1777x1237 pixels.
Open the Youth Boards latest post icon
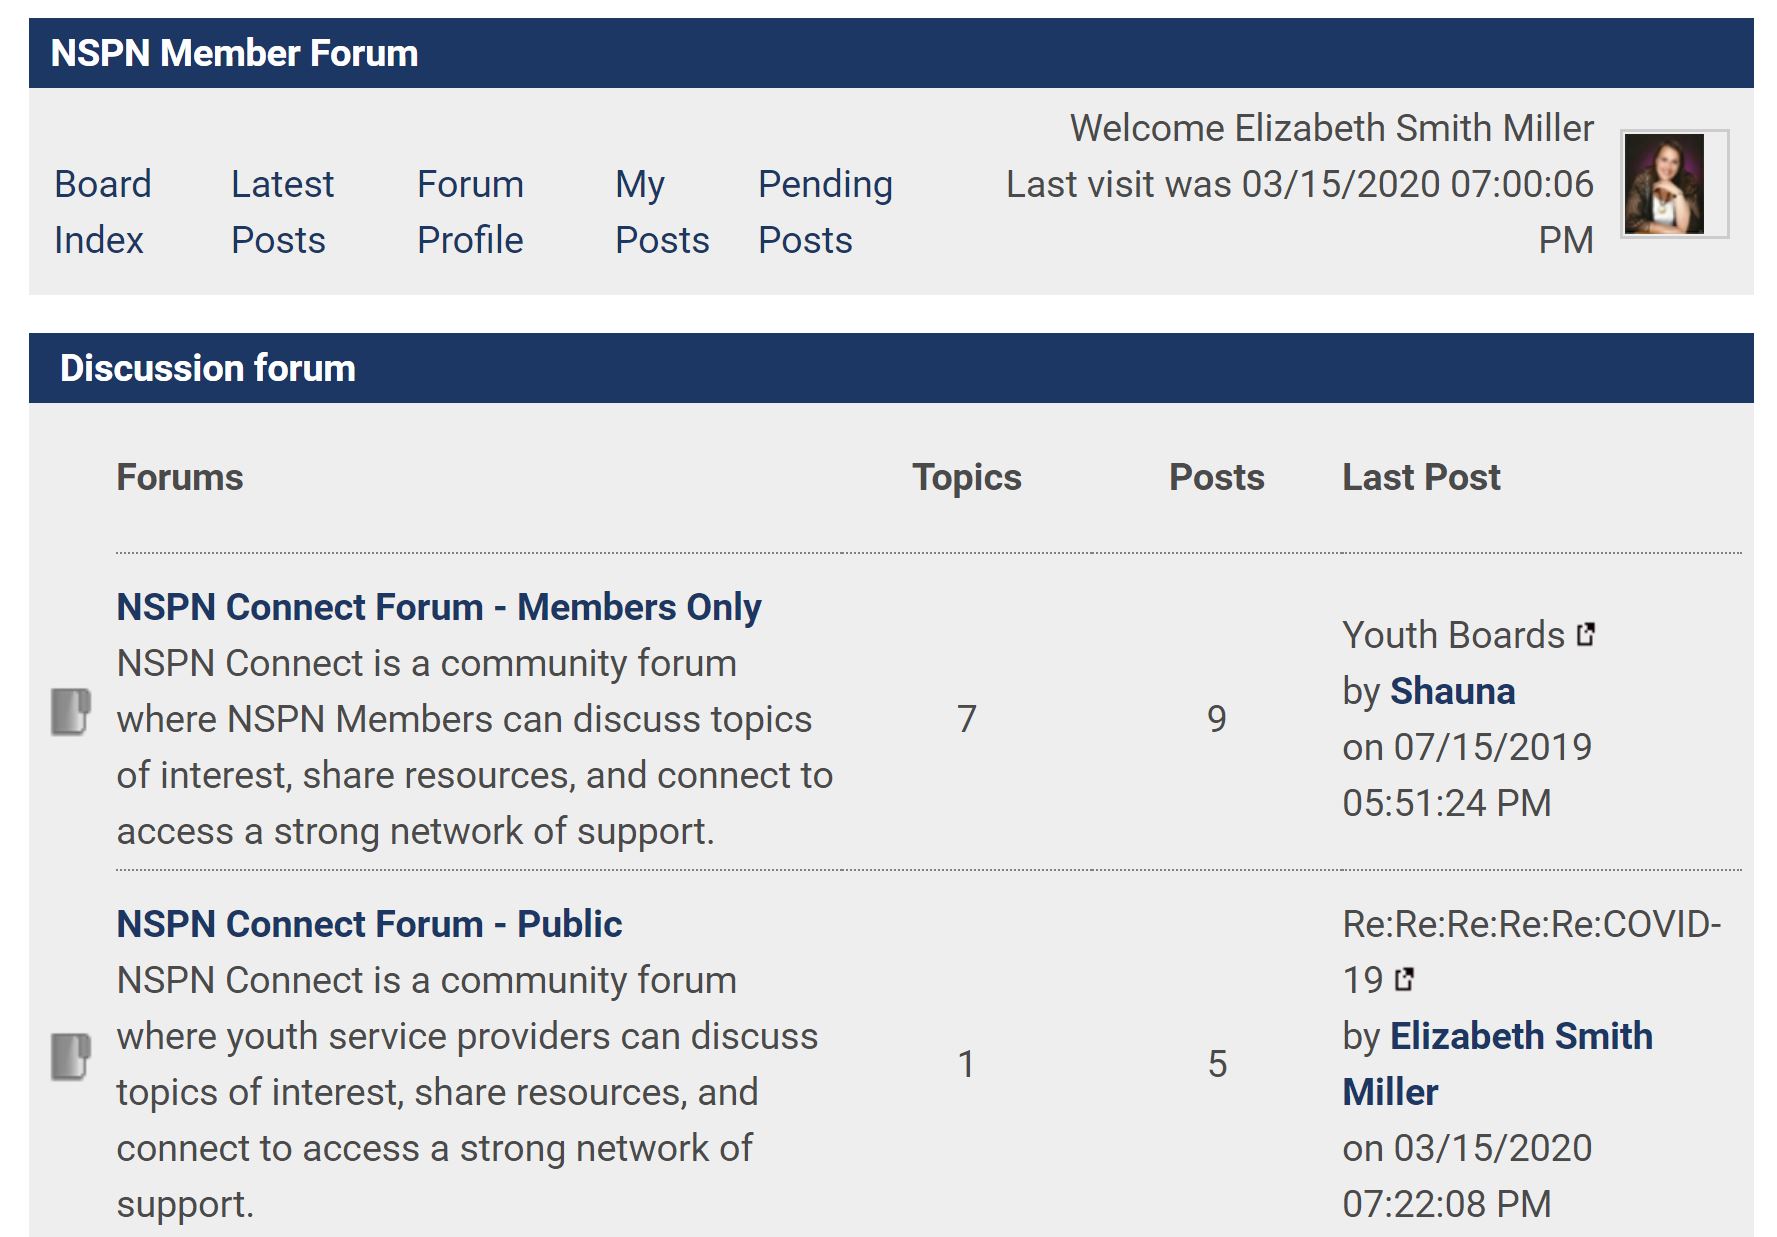pyautogui.click(x=1586, y=635)
